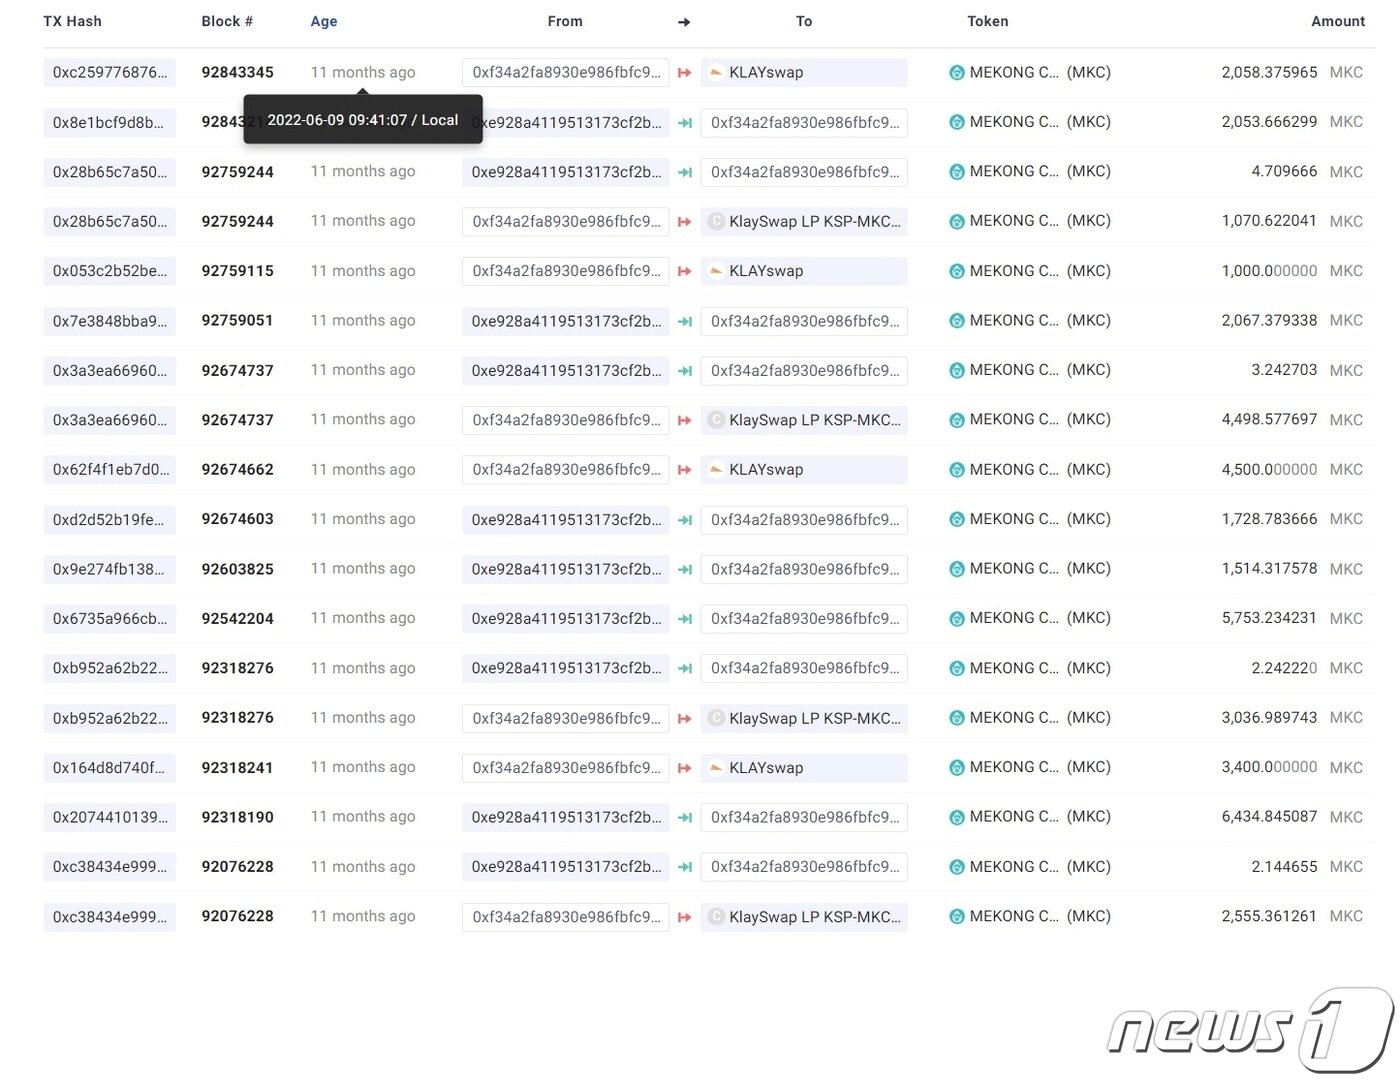Click KLAYswap icon in block 92674662 row
Screen dimensions: 1400x1085
point(716,469)
